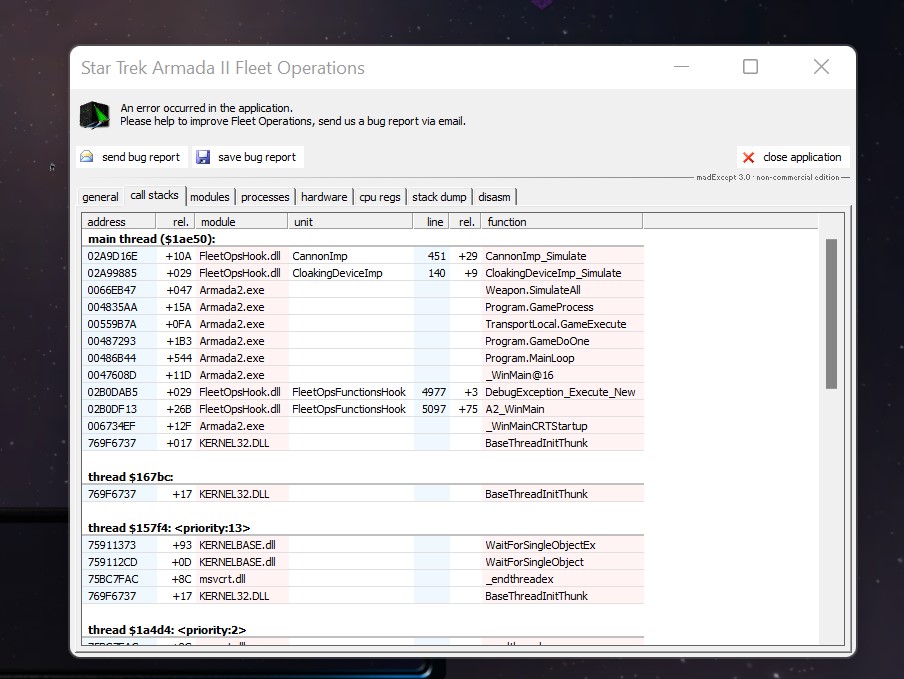Click line number 5097 cell
The image size is (904, 679).
coord(434,409)
